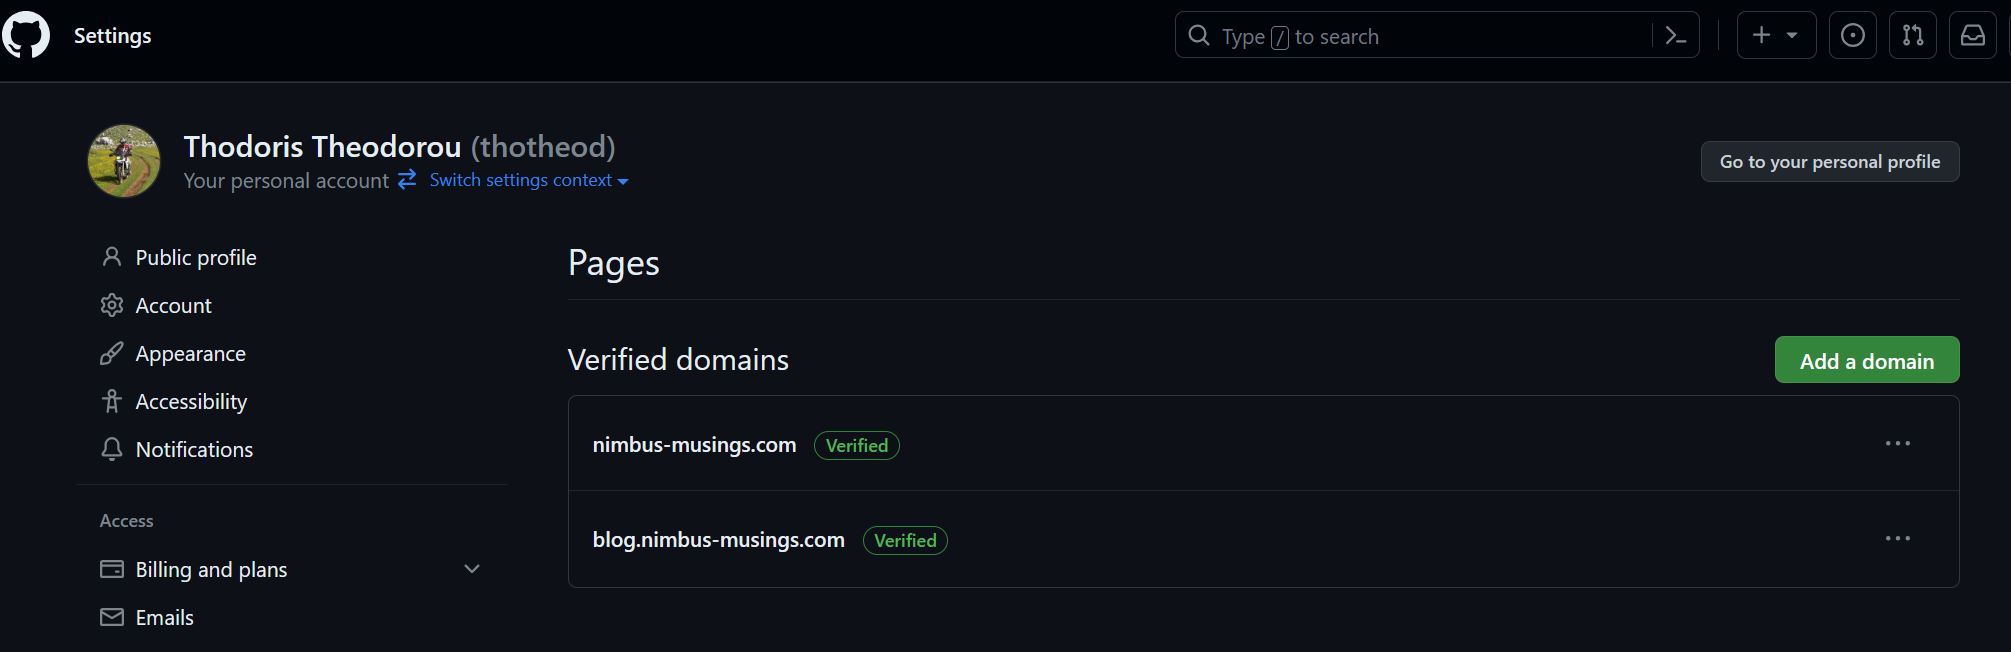Click the Access section label
This screenshot has height=652, width=2011.
[126, 521]
